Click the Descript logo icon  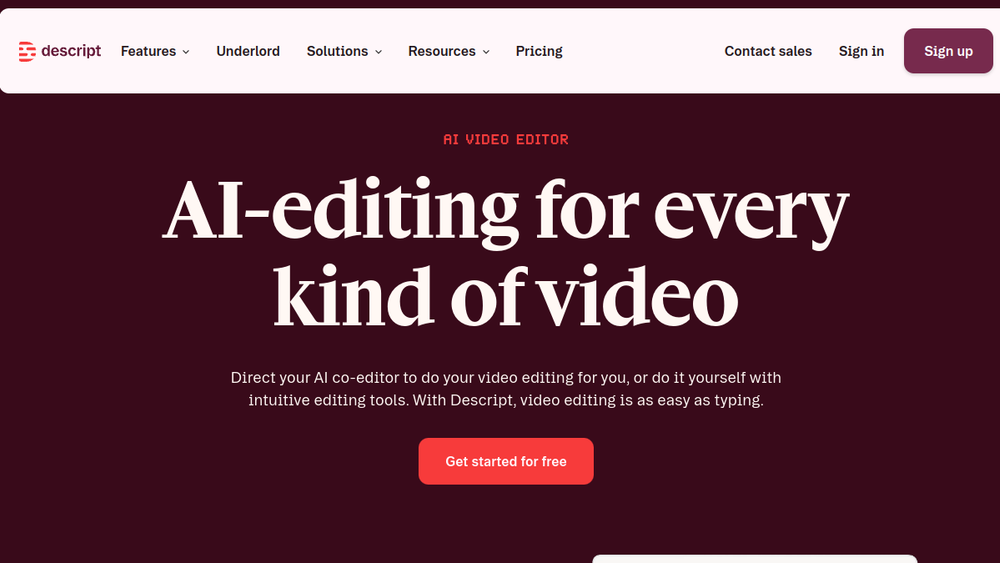coord(27,51)
